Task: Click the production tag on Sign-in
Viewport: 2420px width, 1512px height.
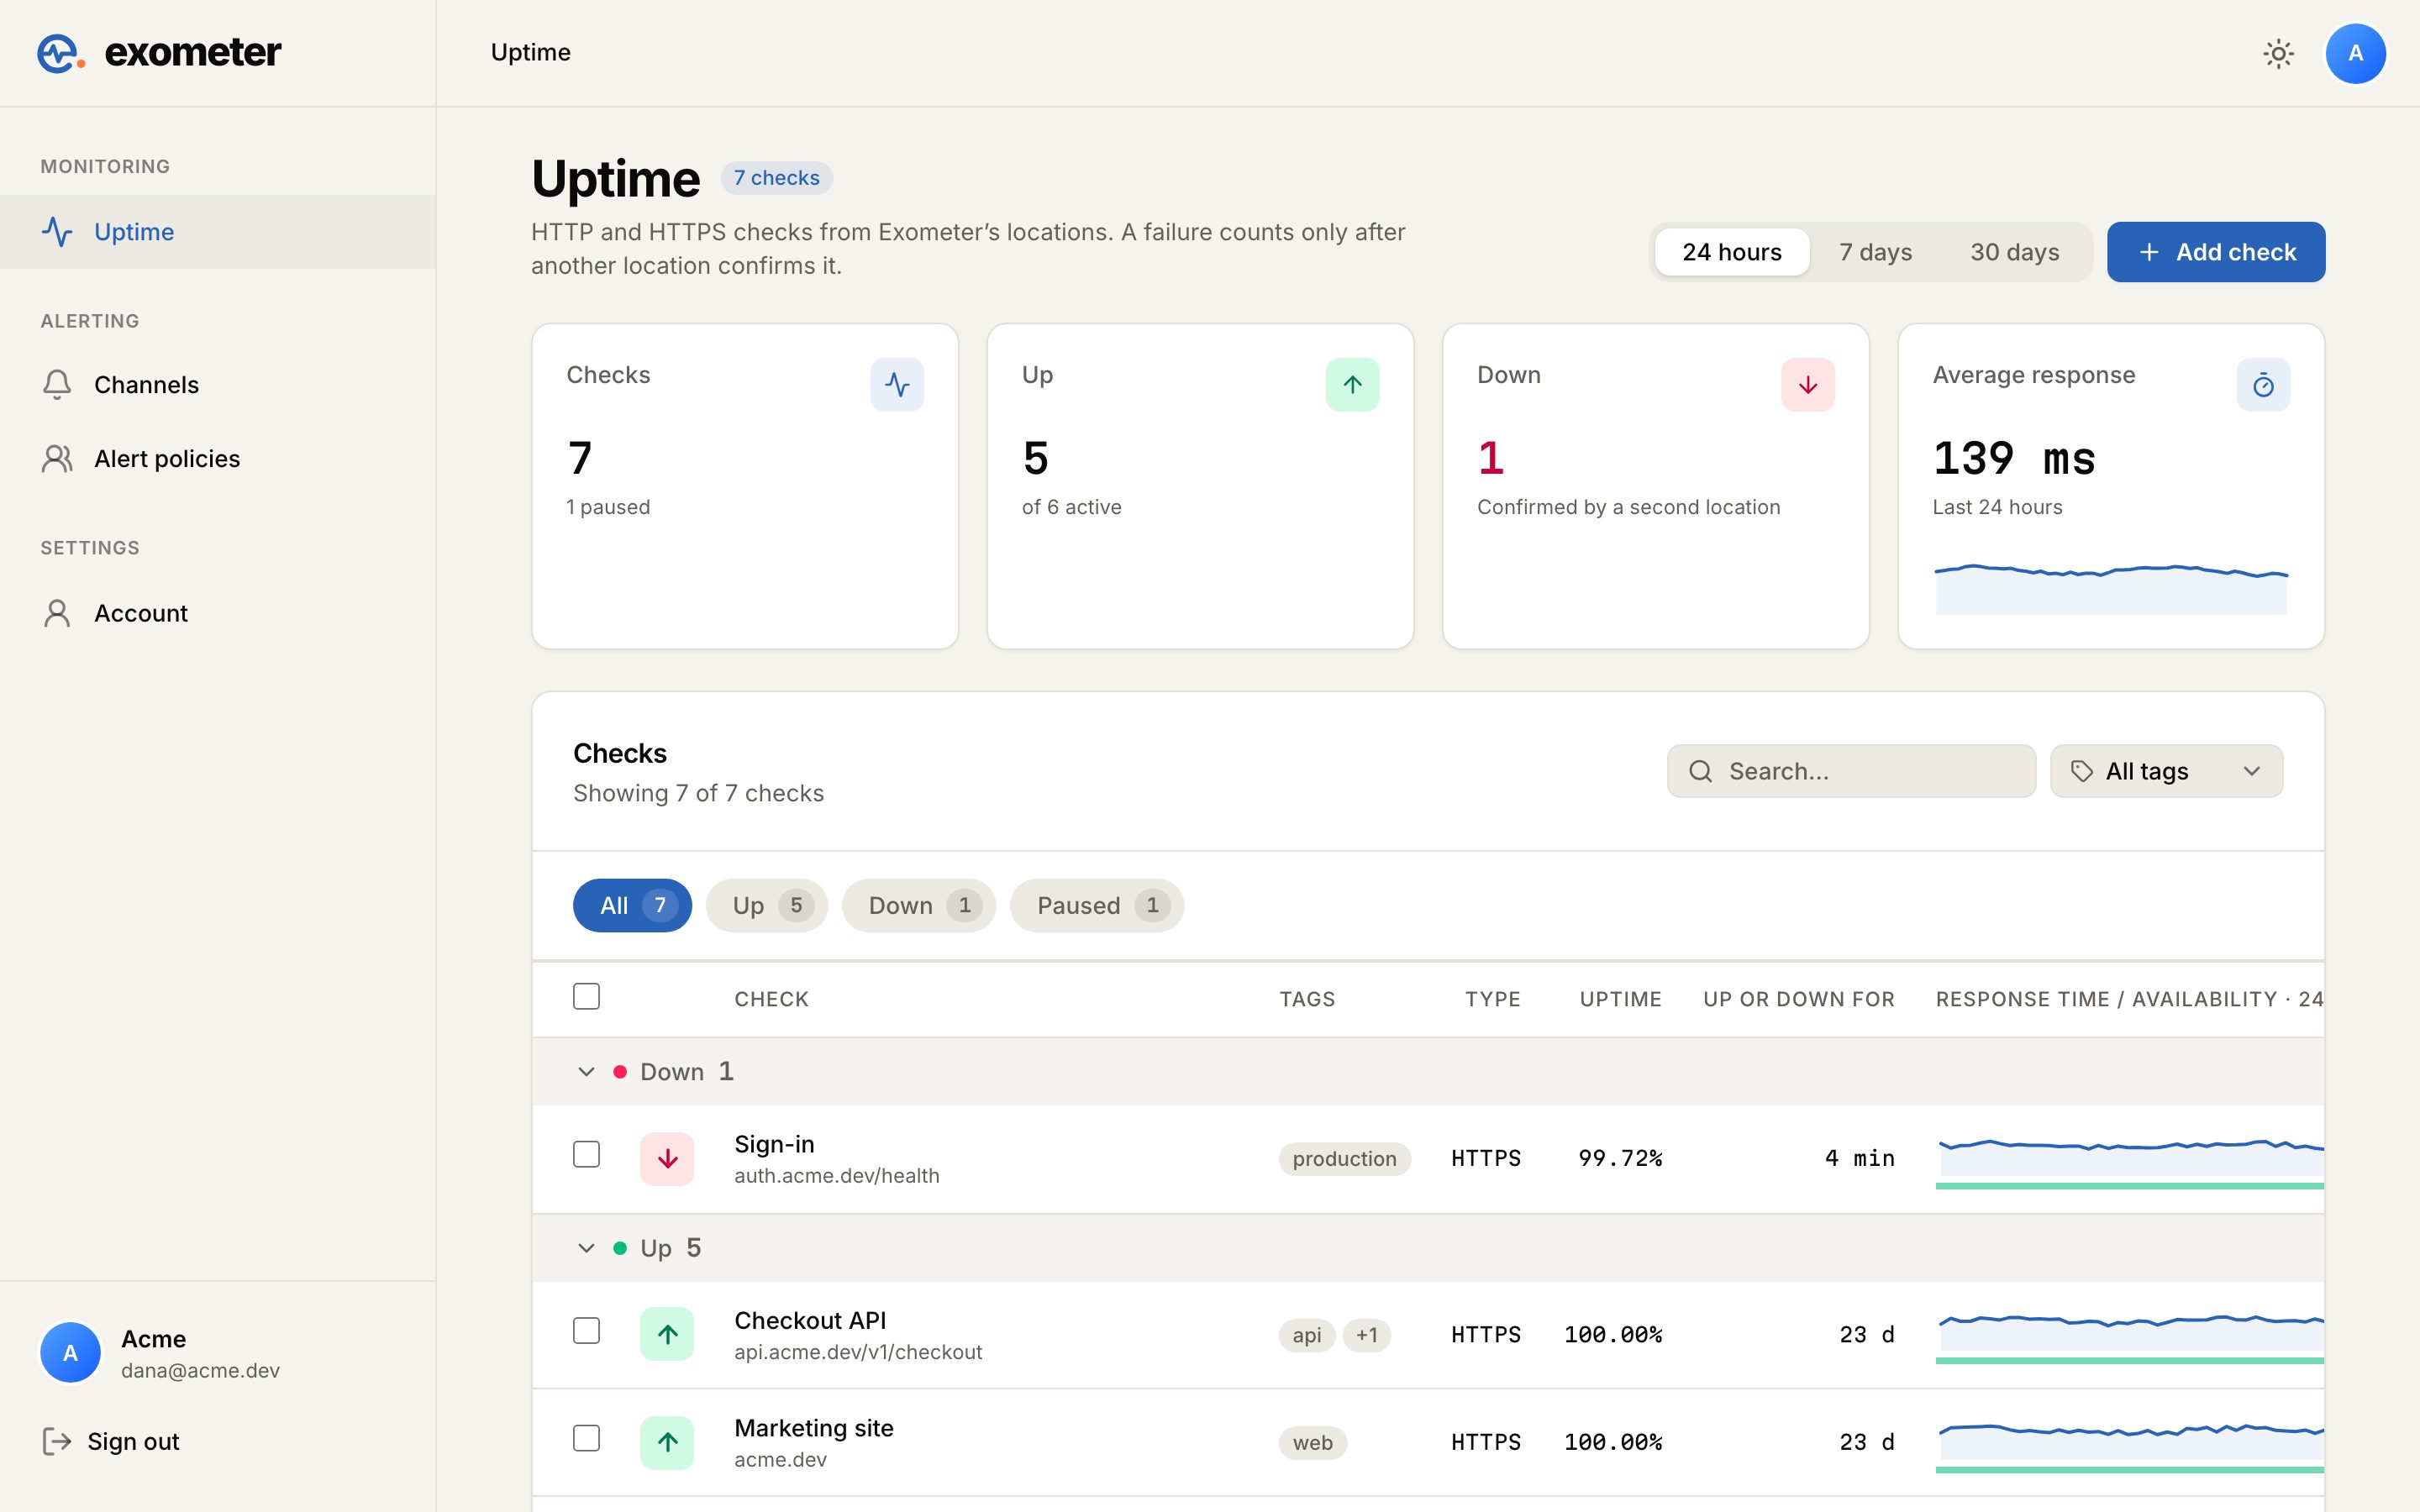Action: pyautogui.click(x=1344, y=1159)
